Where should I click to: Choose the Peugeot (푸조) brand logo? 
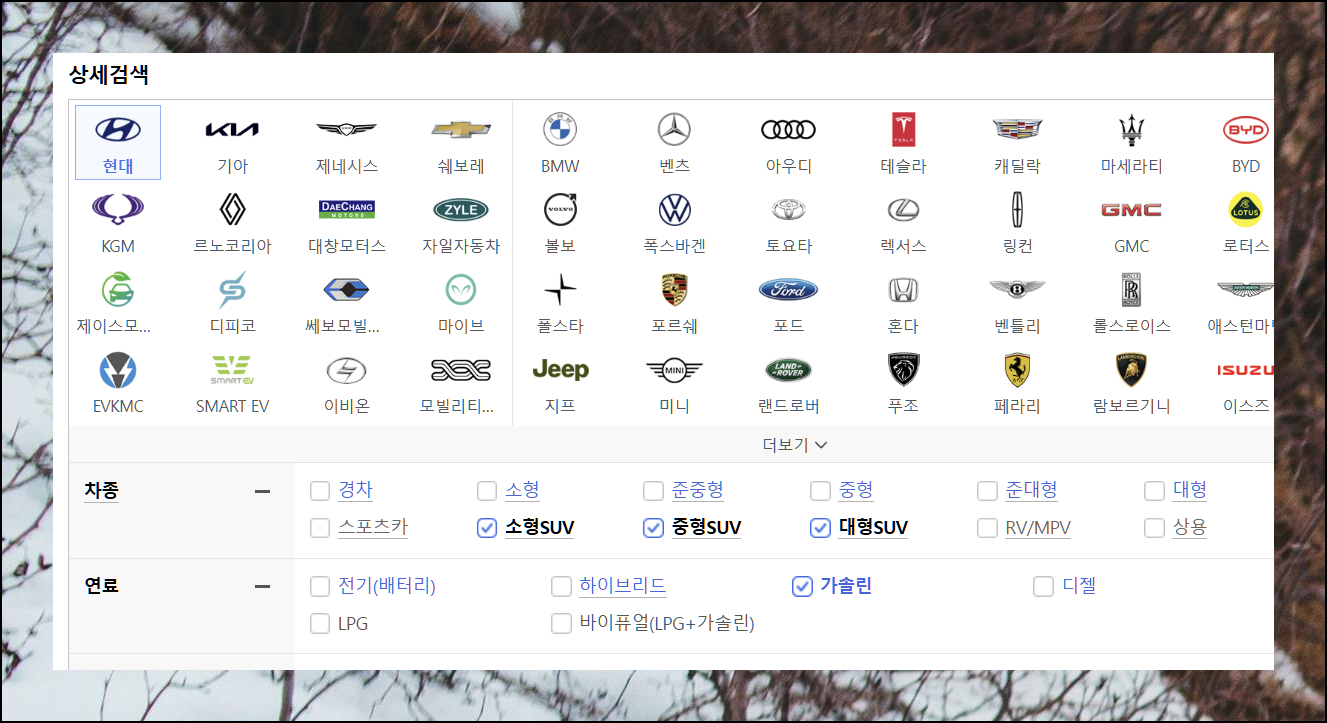tap(903, 369)
